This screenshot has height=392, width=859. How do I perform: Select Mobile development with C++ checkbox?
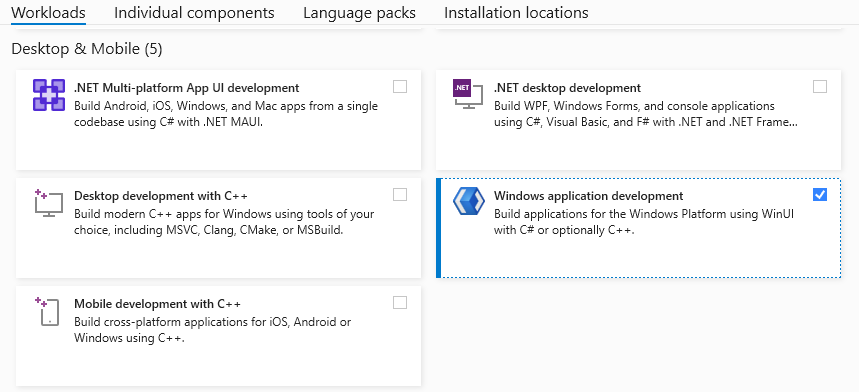point(400,302)
